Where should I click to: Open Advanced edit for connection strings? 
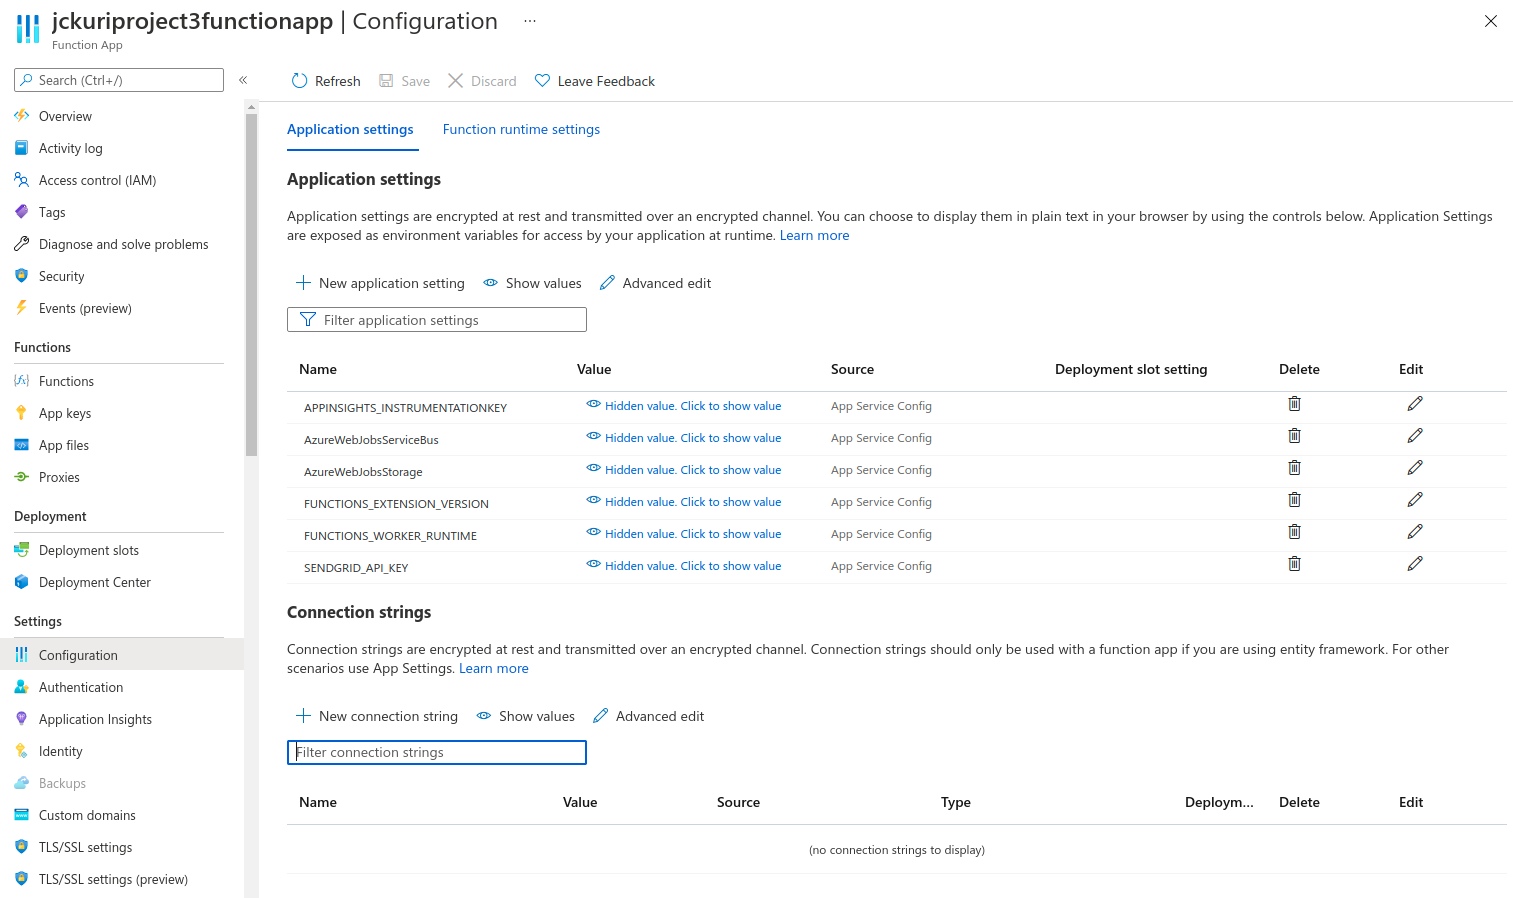coord(648,716)
